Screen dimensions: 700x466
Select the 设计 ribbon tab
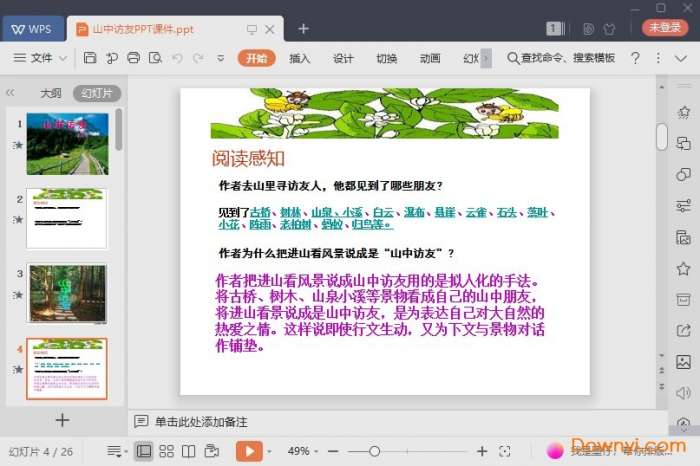point(343,58)
